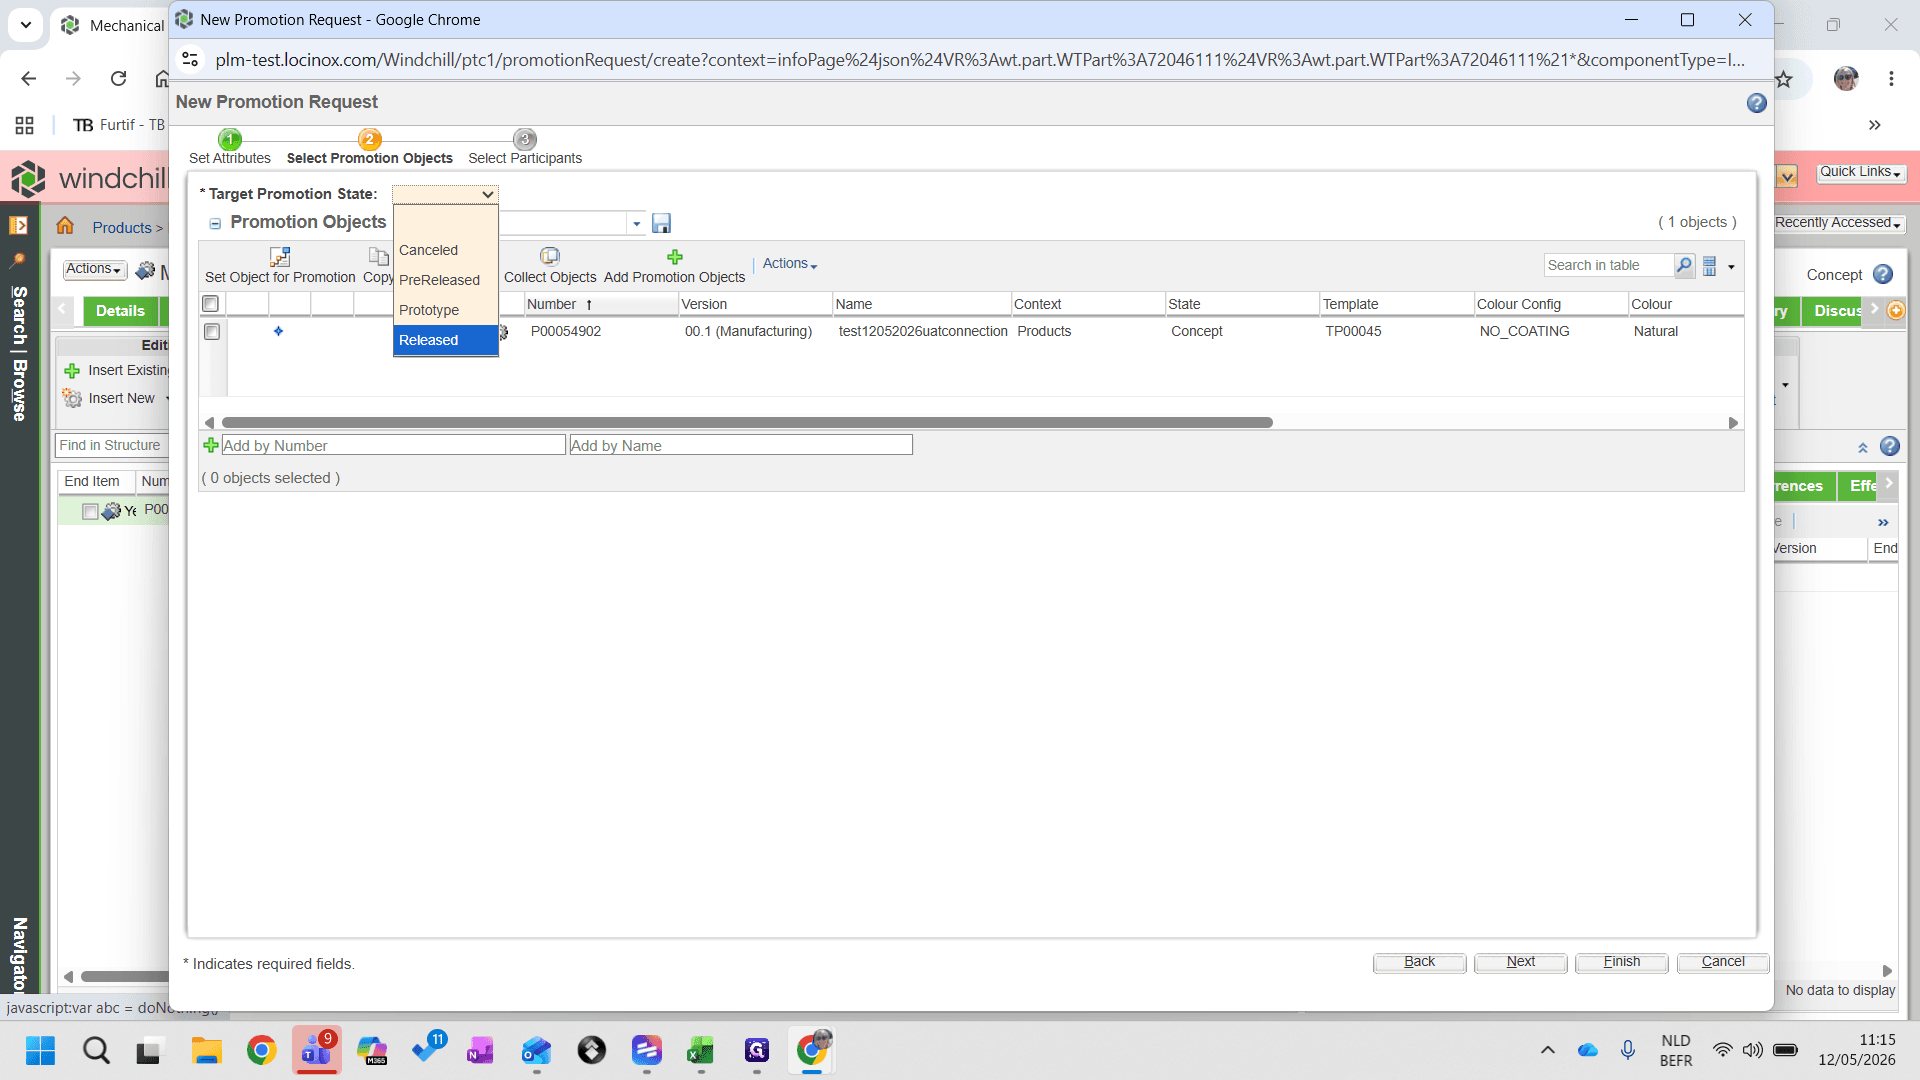This screenshot has width=1920, height=1080.
Task: Click the green plus beside Add by Number
Action: tap(210, 445)
